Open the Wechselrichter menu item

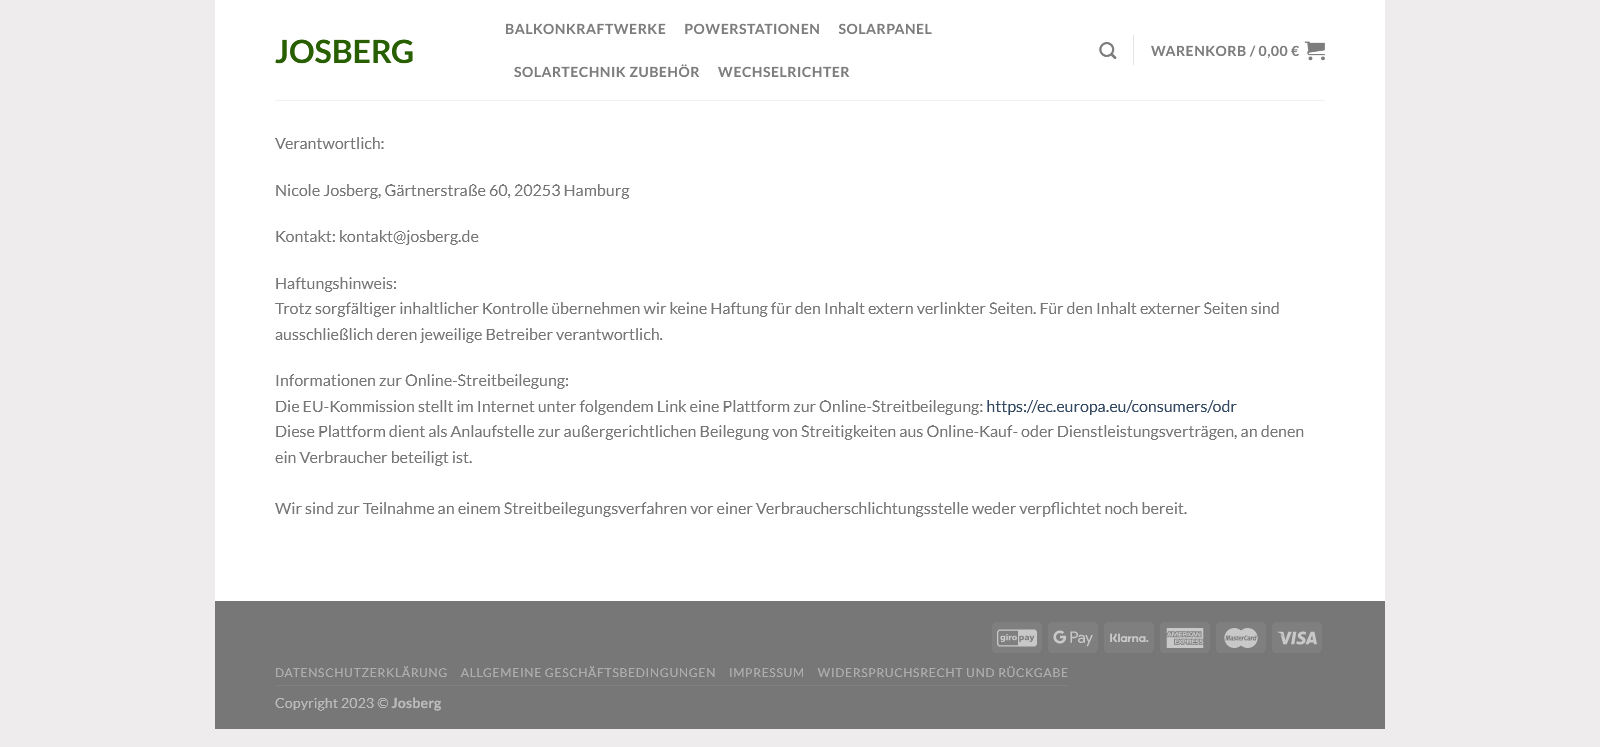(x=784, y=72)
